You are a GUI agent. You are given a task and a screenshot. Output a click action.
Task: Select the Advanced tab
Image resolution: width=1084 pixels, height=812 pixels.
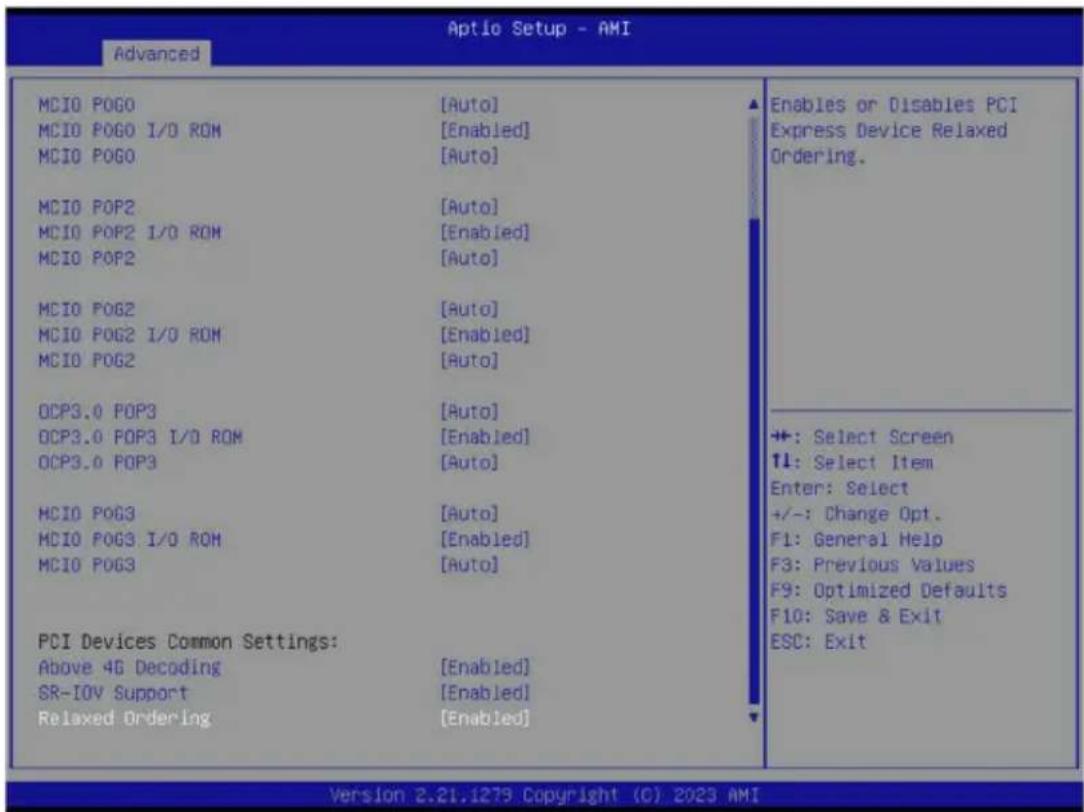[x=156, y=53]
